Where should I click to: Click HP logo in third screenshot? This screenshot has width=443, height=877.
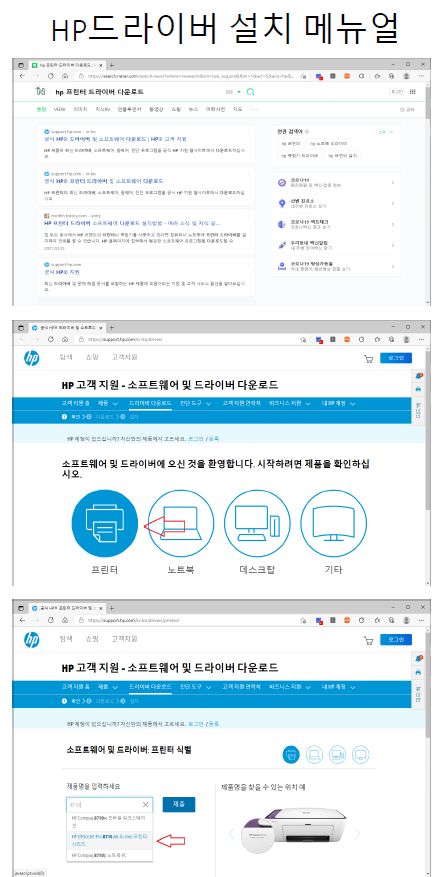32,640
